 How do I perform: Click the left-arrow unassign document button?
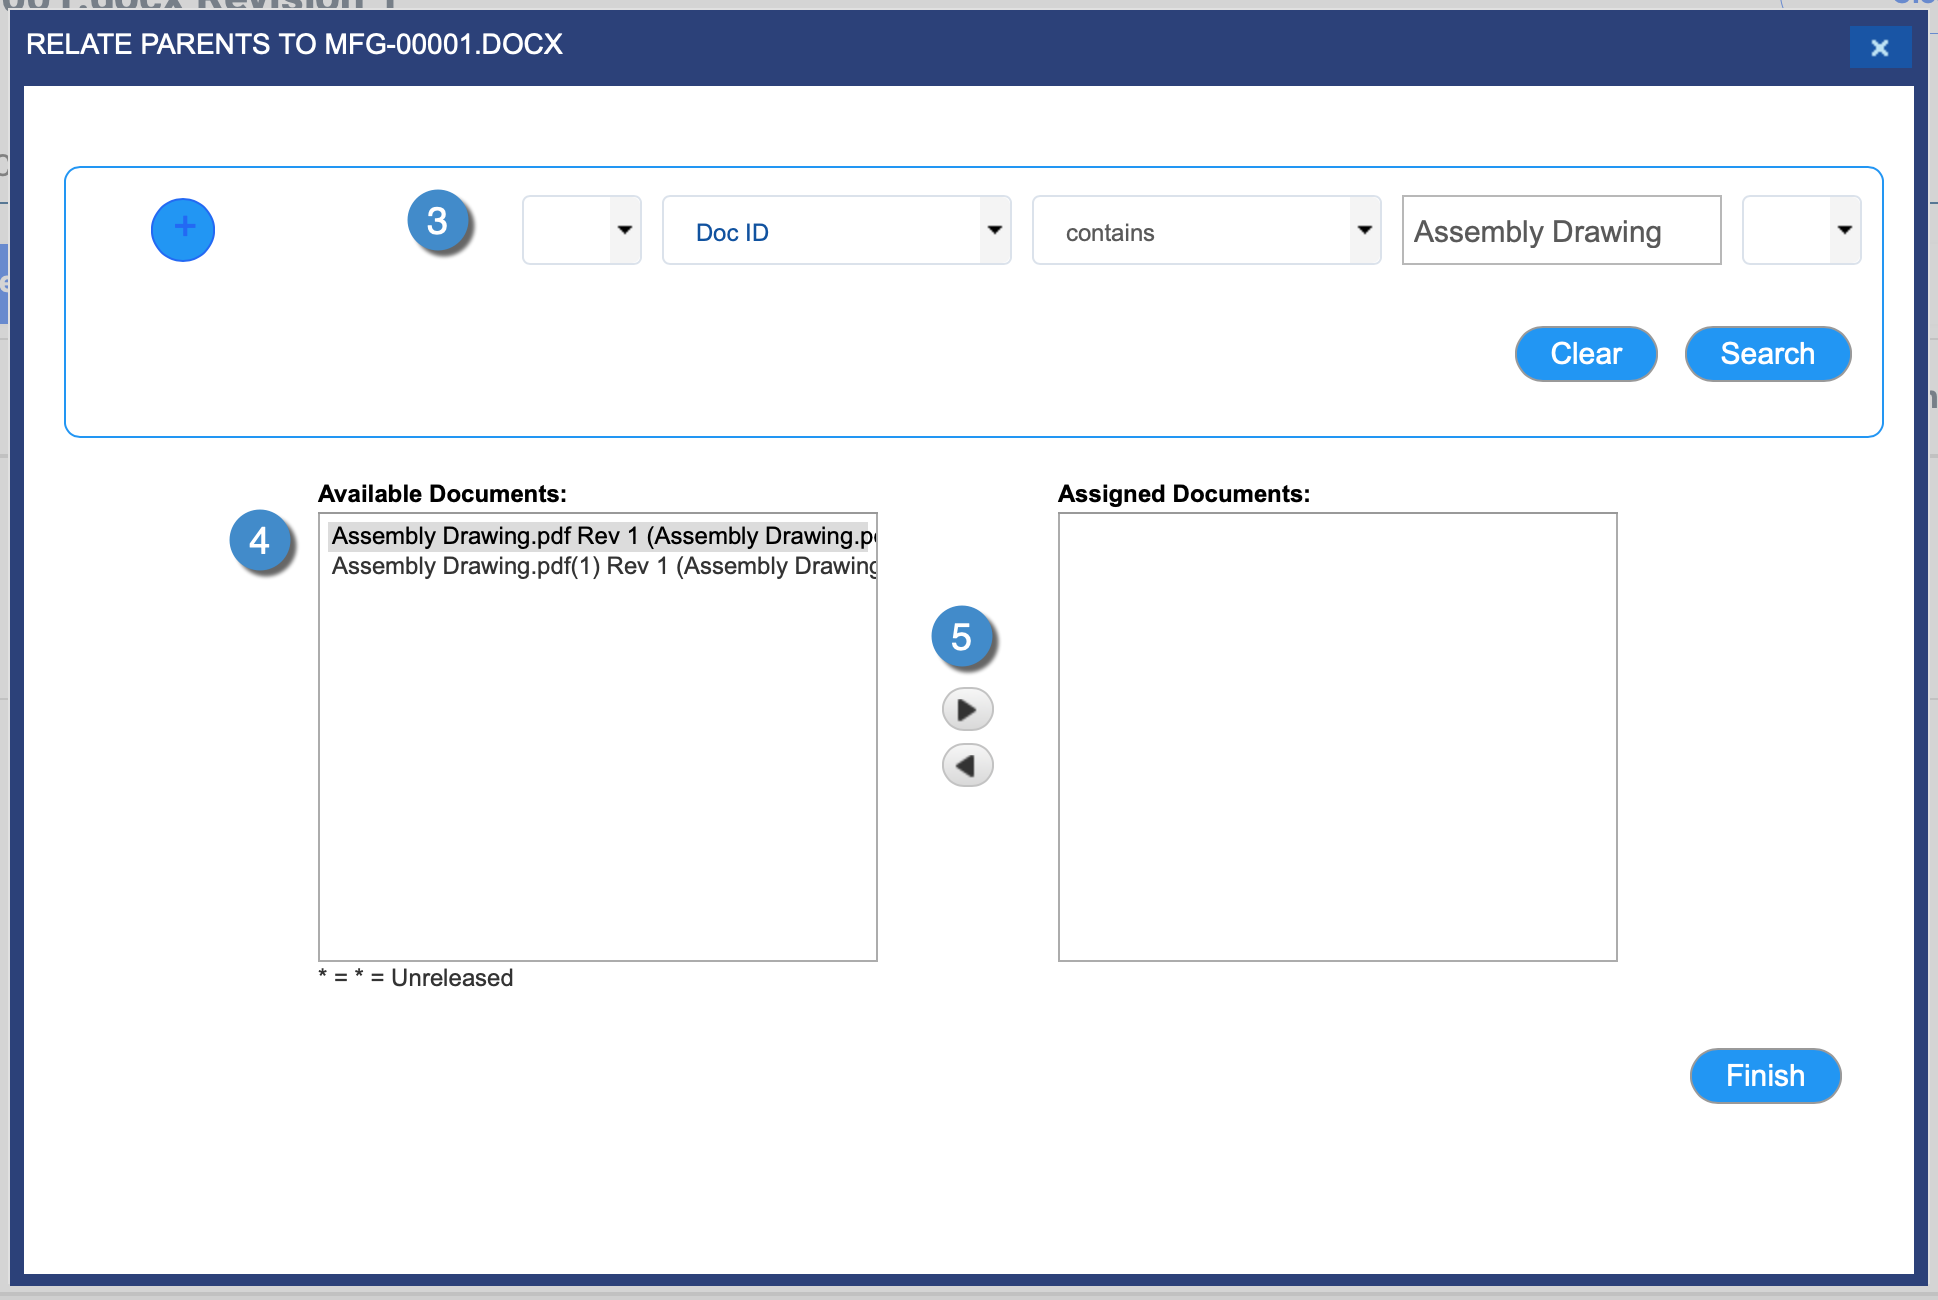(x=967, y=766)
